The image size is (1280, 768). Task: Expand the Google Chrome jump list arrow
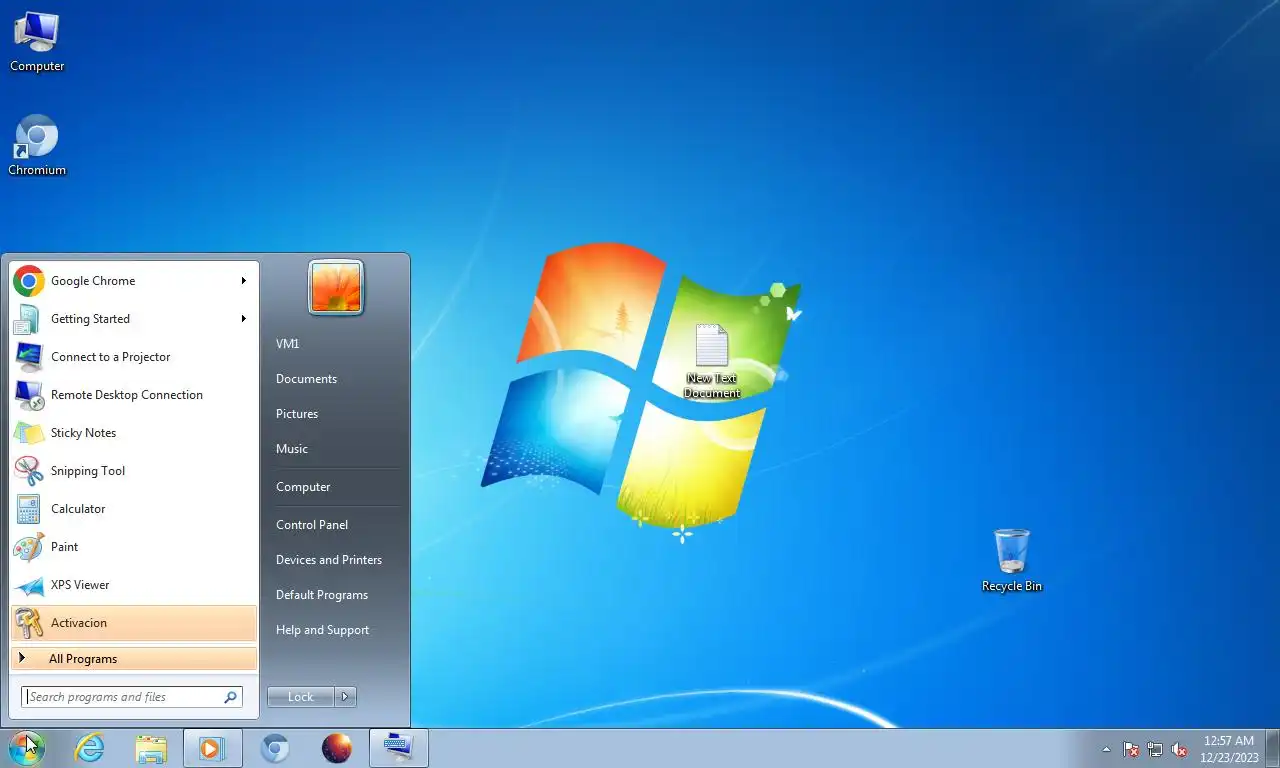click(x=243, y=281)
